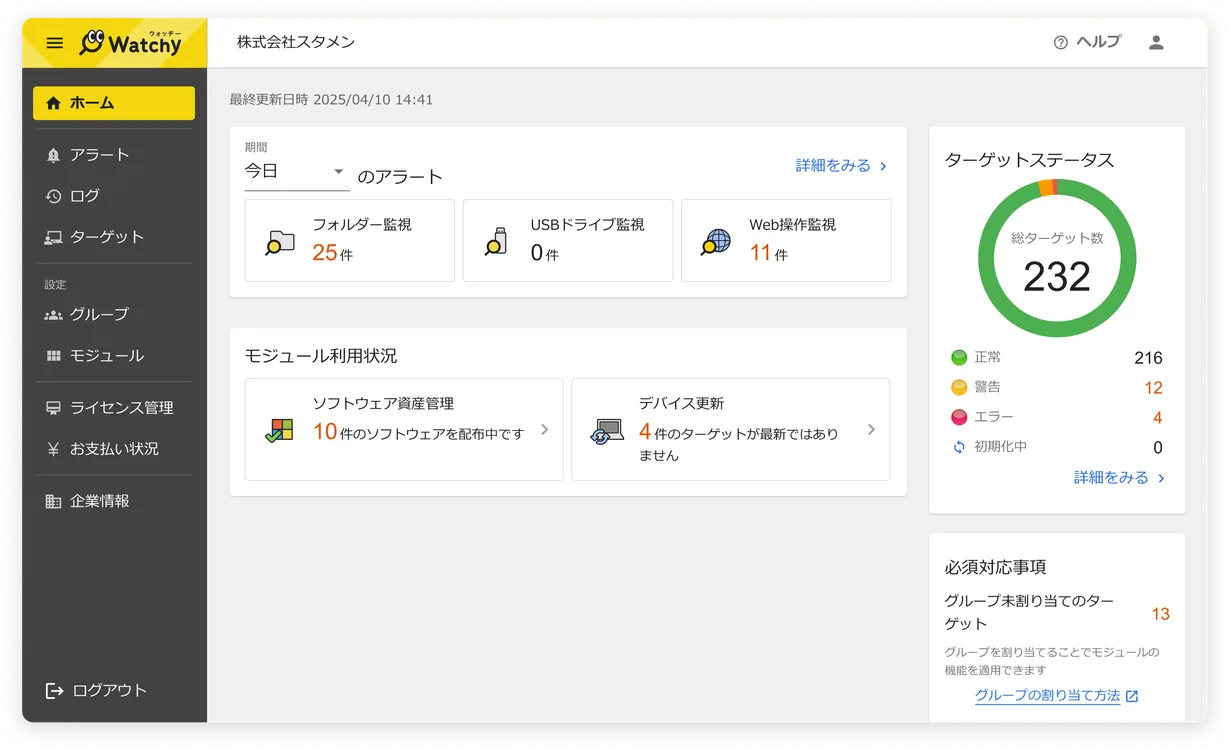
Task: Go to お支払い状況 in the sidebar
Action: click(114, 449)
